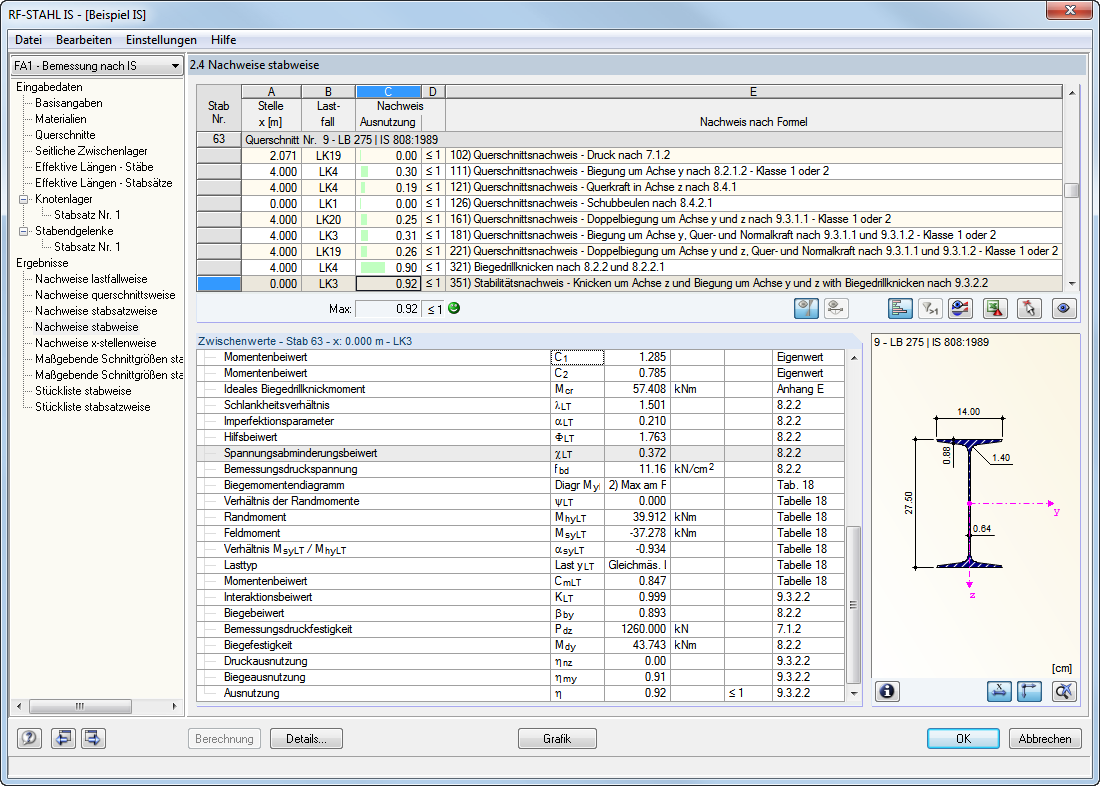1100x786 pixels.
Task: Click the filter ratio greater than 1 icon
Action: 930,308
